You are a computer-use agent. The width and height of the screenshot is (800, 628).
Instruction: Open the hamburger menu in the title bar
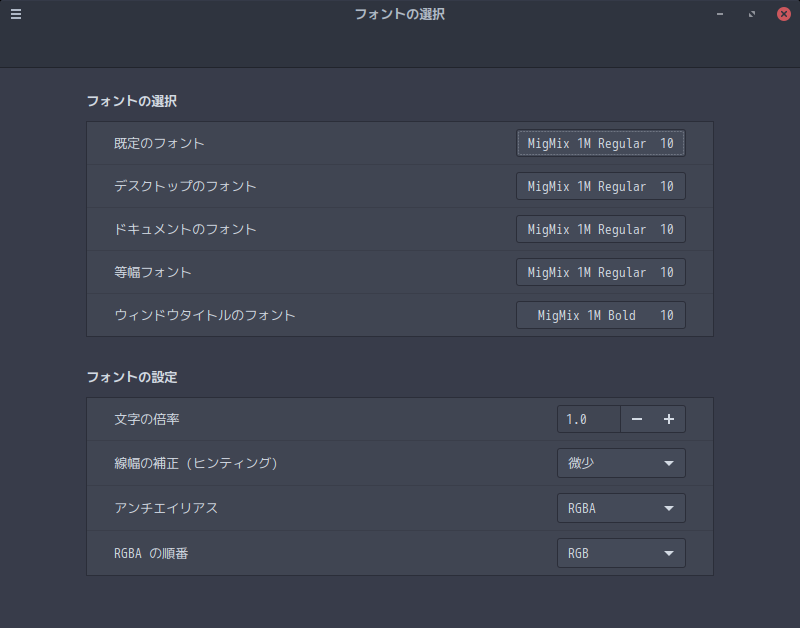16,14
